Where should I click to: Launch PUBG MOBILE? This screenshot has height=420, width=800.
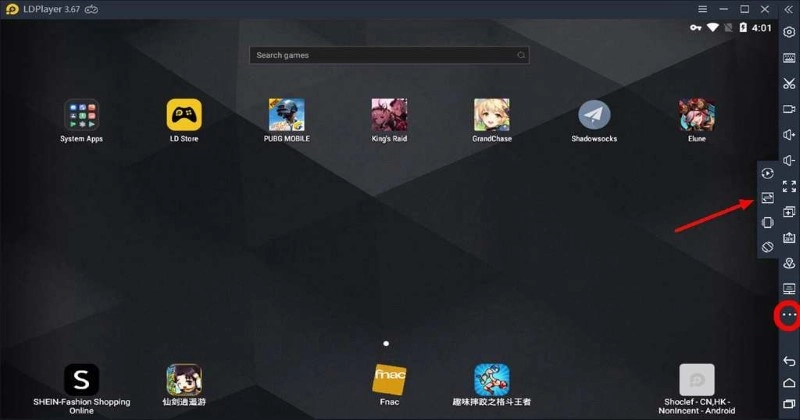287,115
